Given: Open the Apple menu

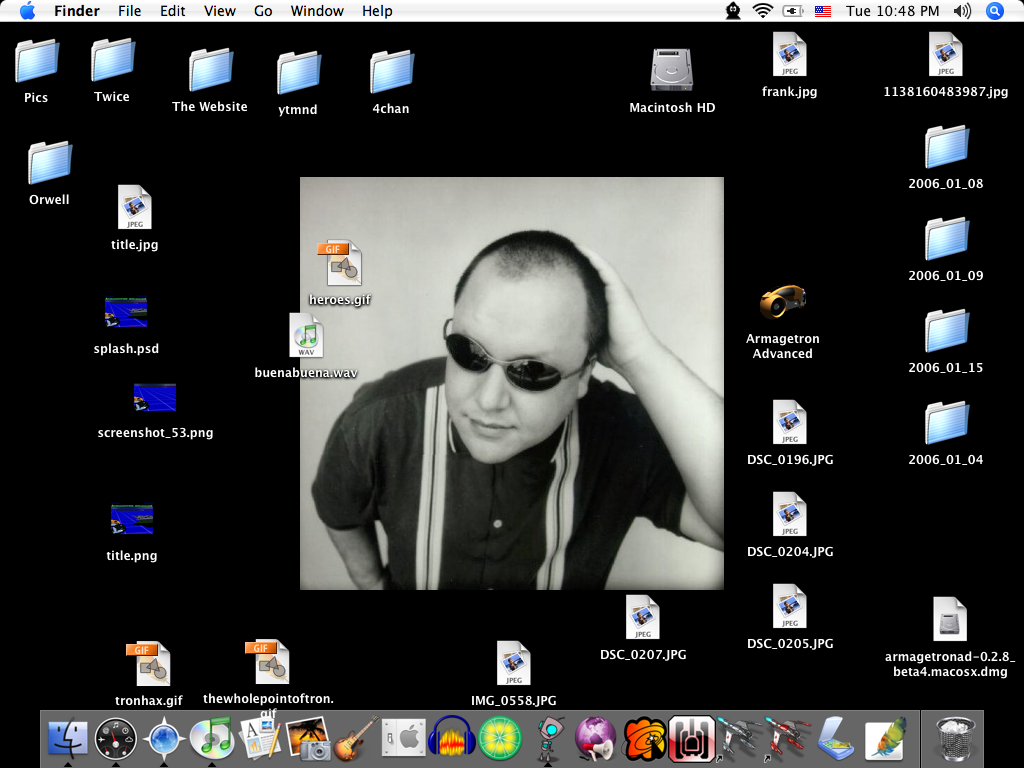Looking at the screenshot, I should point(27,11).
